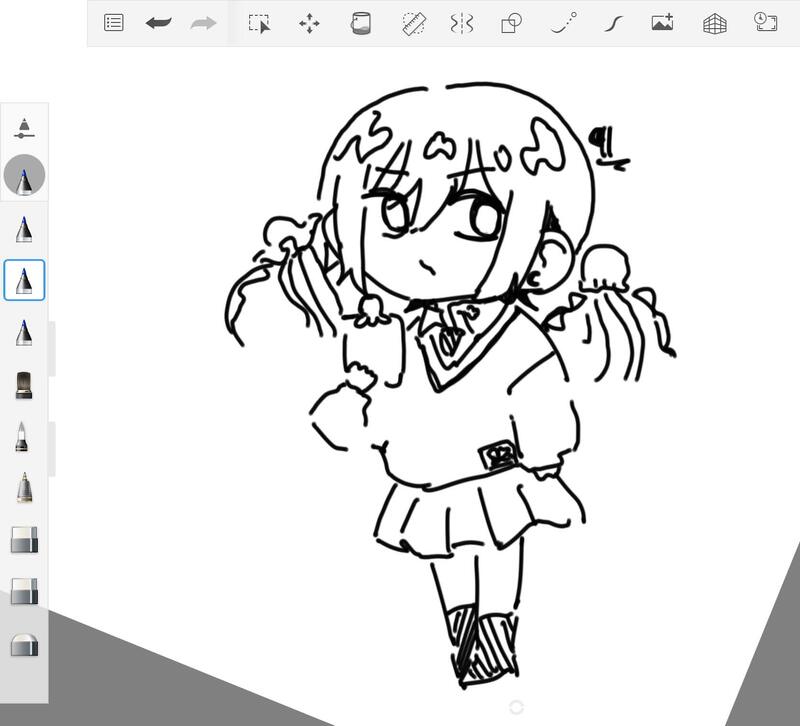The width and height of the screenshot is (800, 726).
Task: Pick the fine ink pen brush
Action: (x=21, y=437)
